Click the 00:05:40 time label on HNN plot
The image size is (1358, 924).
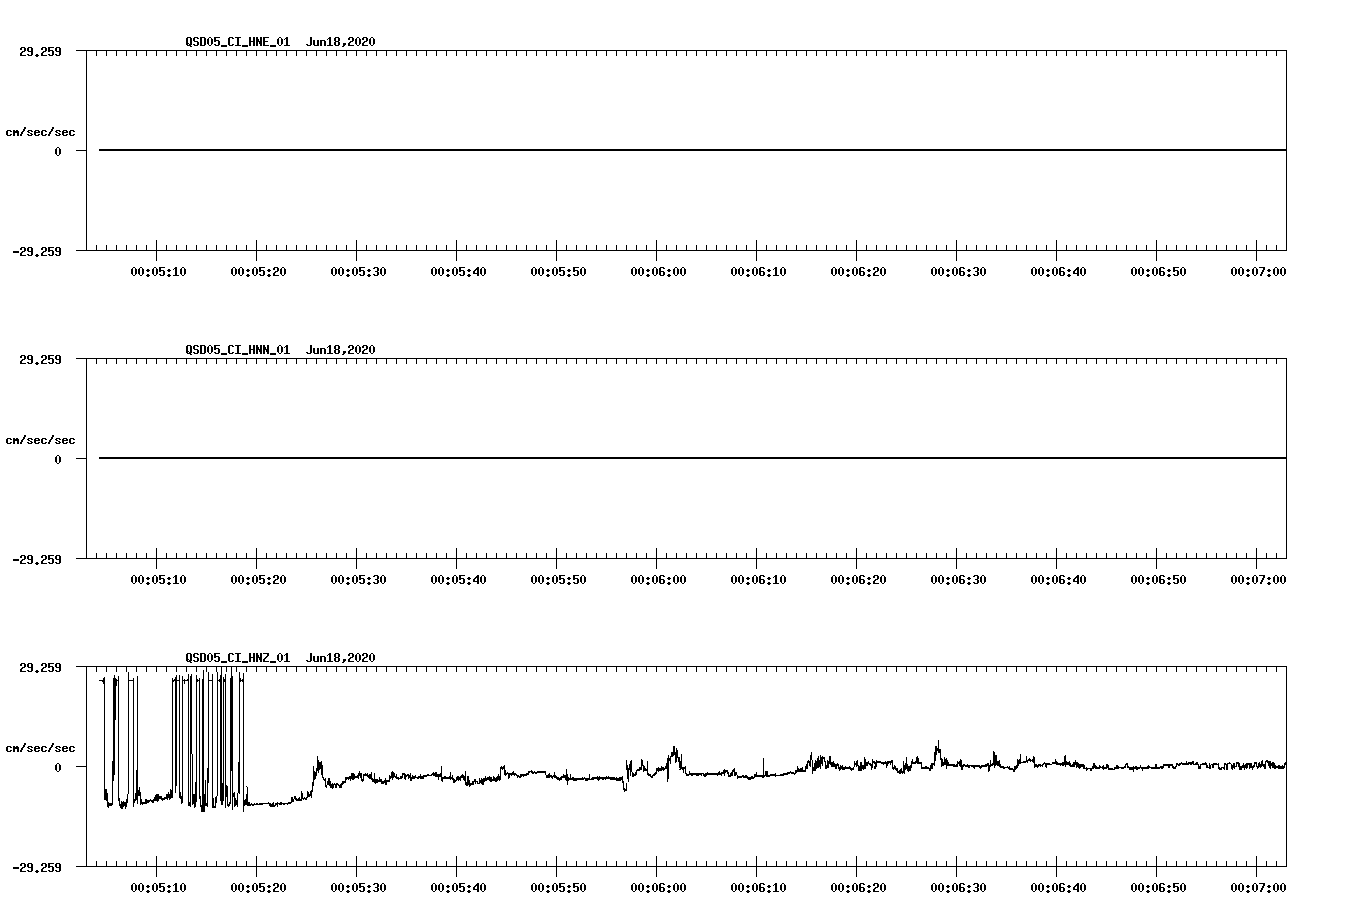(458, 580)
